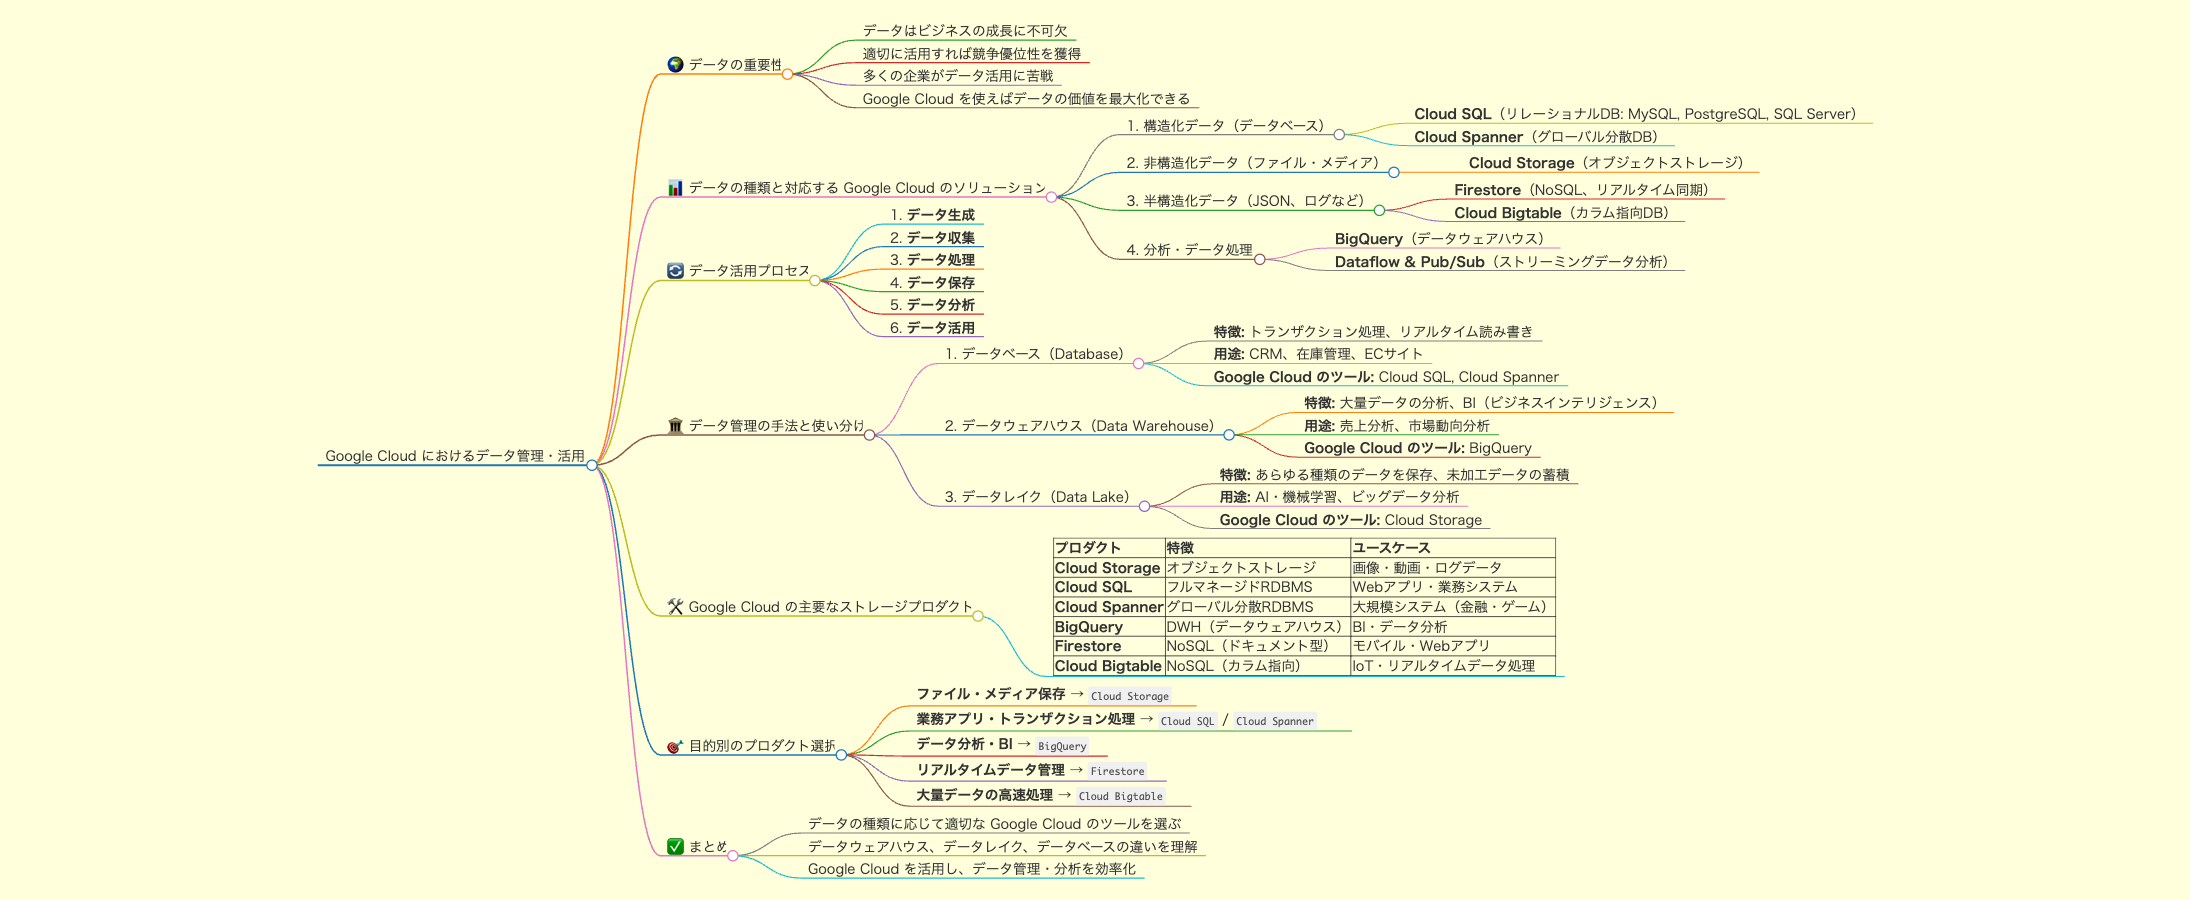
Task: Select the Cloud SQL（リレーショナルDB）leaf node
Action: [x=1639, y=114]
